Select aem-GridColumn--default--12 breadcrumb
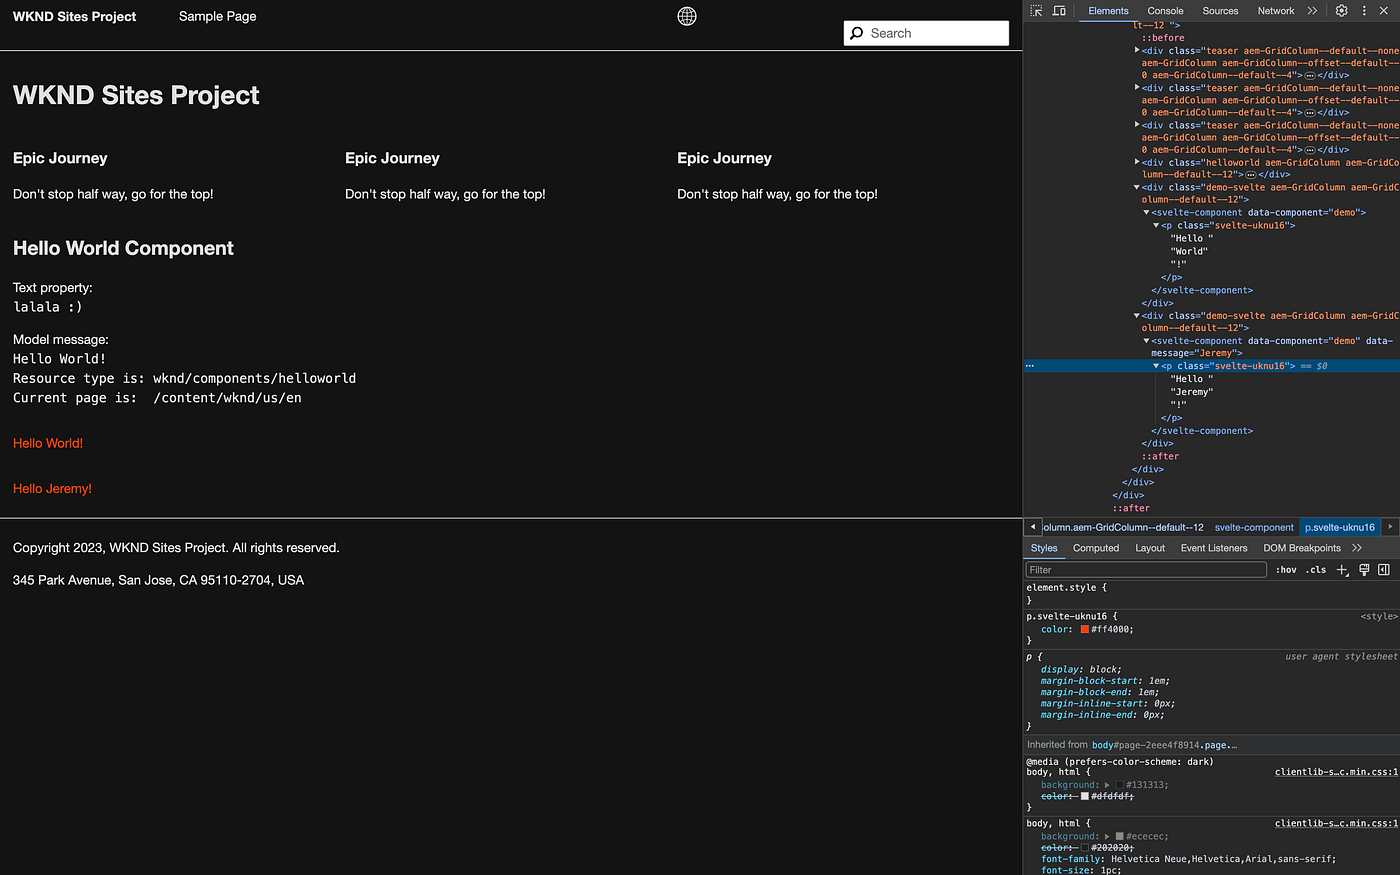Viewport: 1400px width, 875px height. [1123, 527]
